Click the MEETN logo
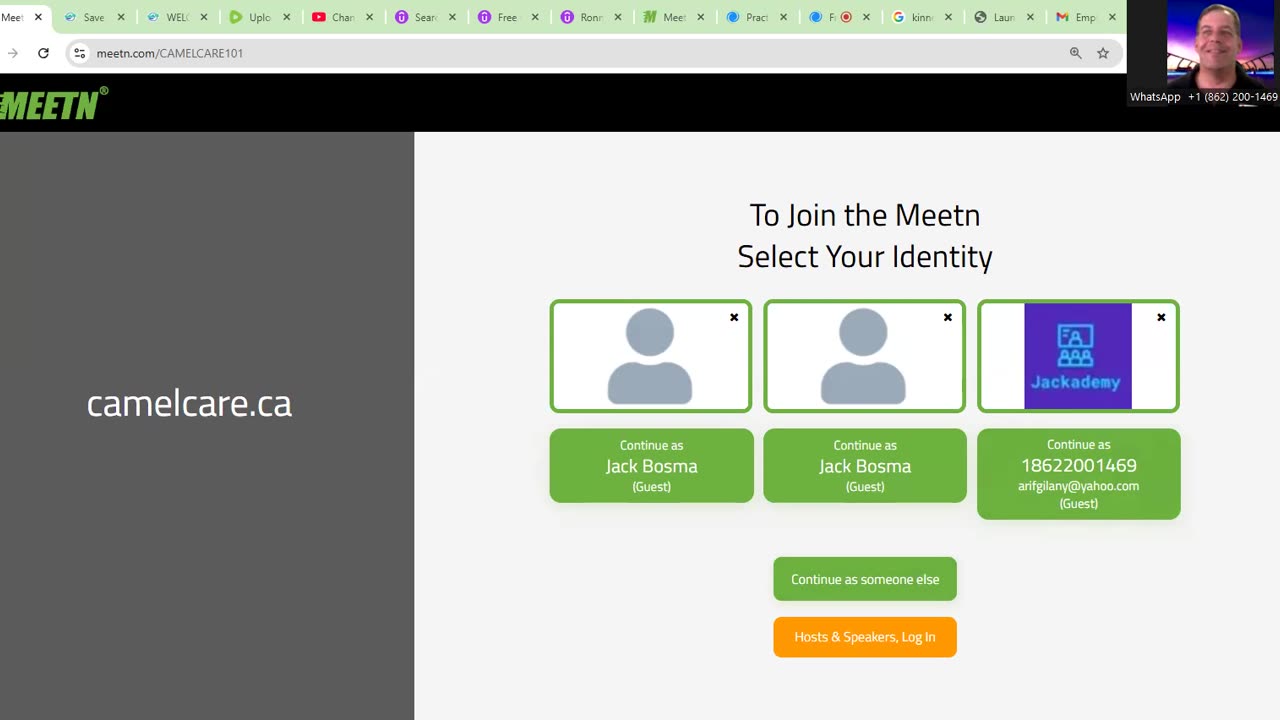The image size is (1280, 720). pyautogui.click(x=54, y=103)
